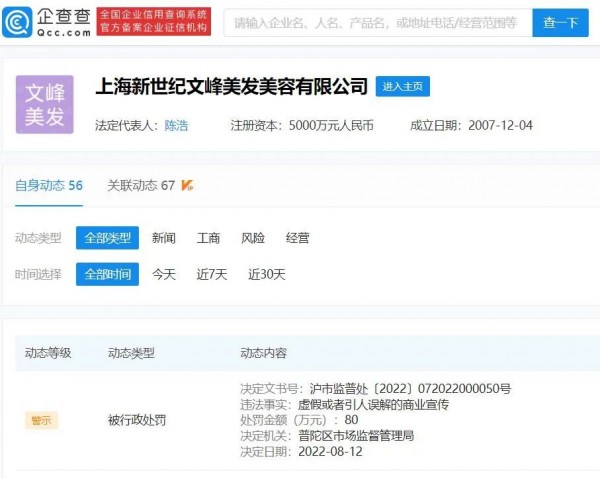Switch to the 关联动态 67 tab

pos(141,186)
